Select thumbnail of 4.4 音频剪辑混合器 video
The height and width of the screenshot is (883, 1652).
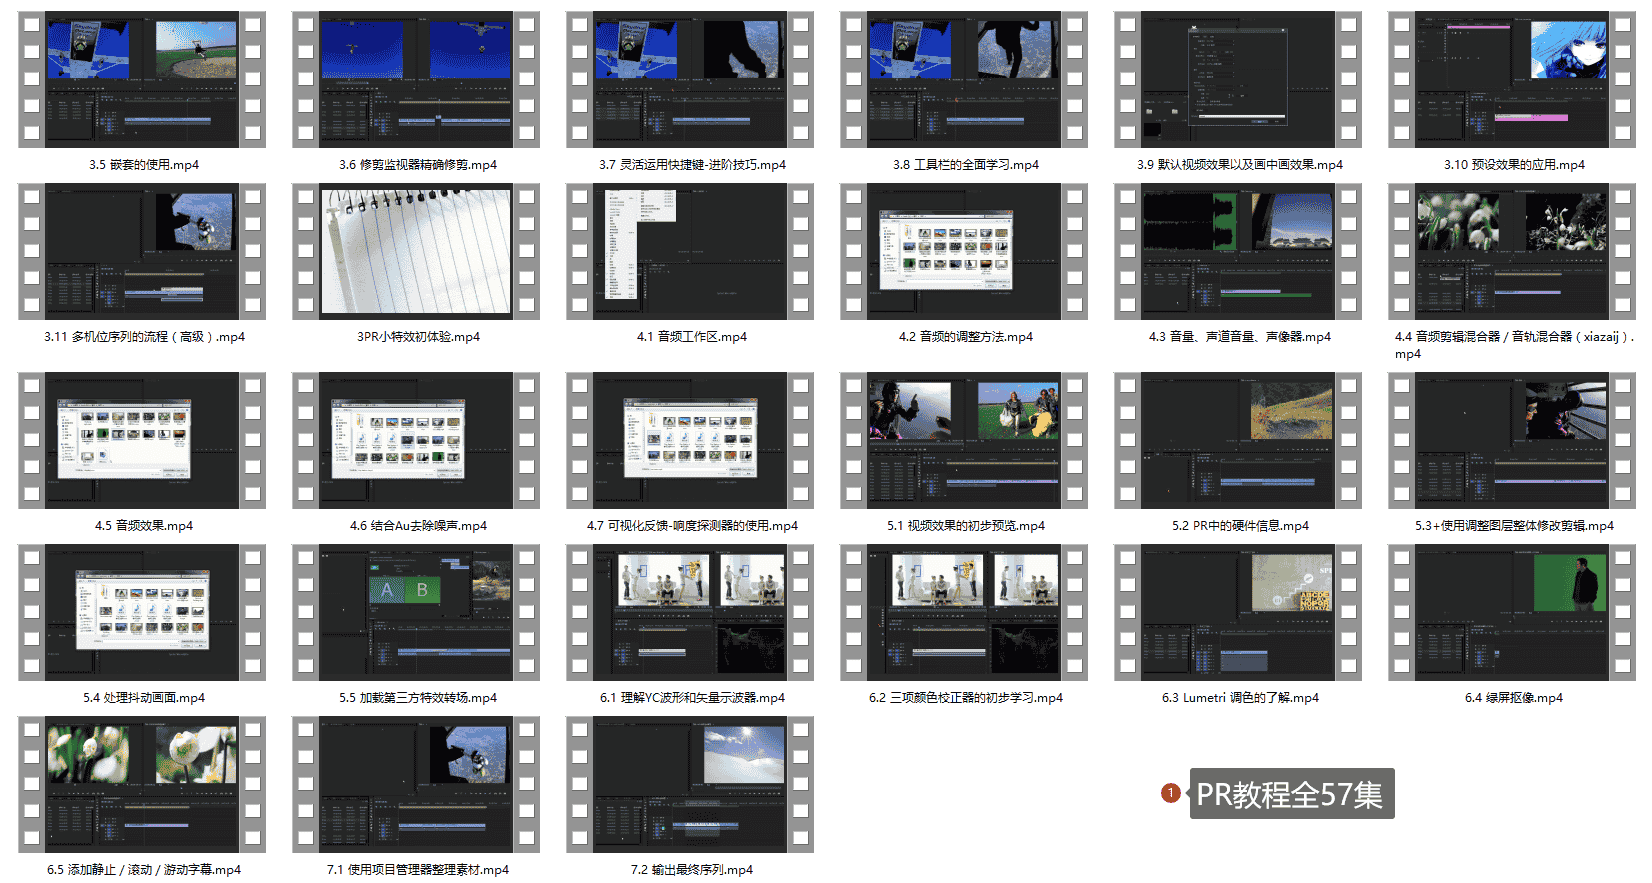pos(1512,252)
